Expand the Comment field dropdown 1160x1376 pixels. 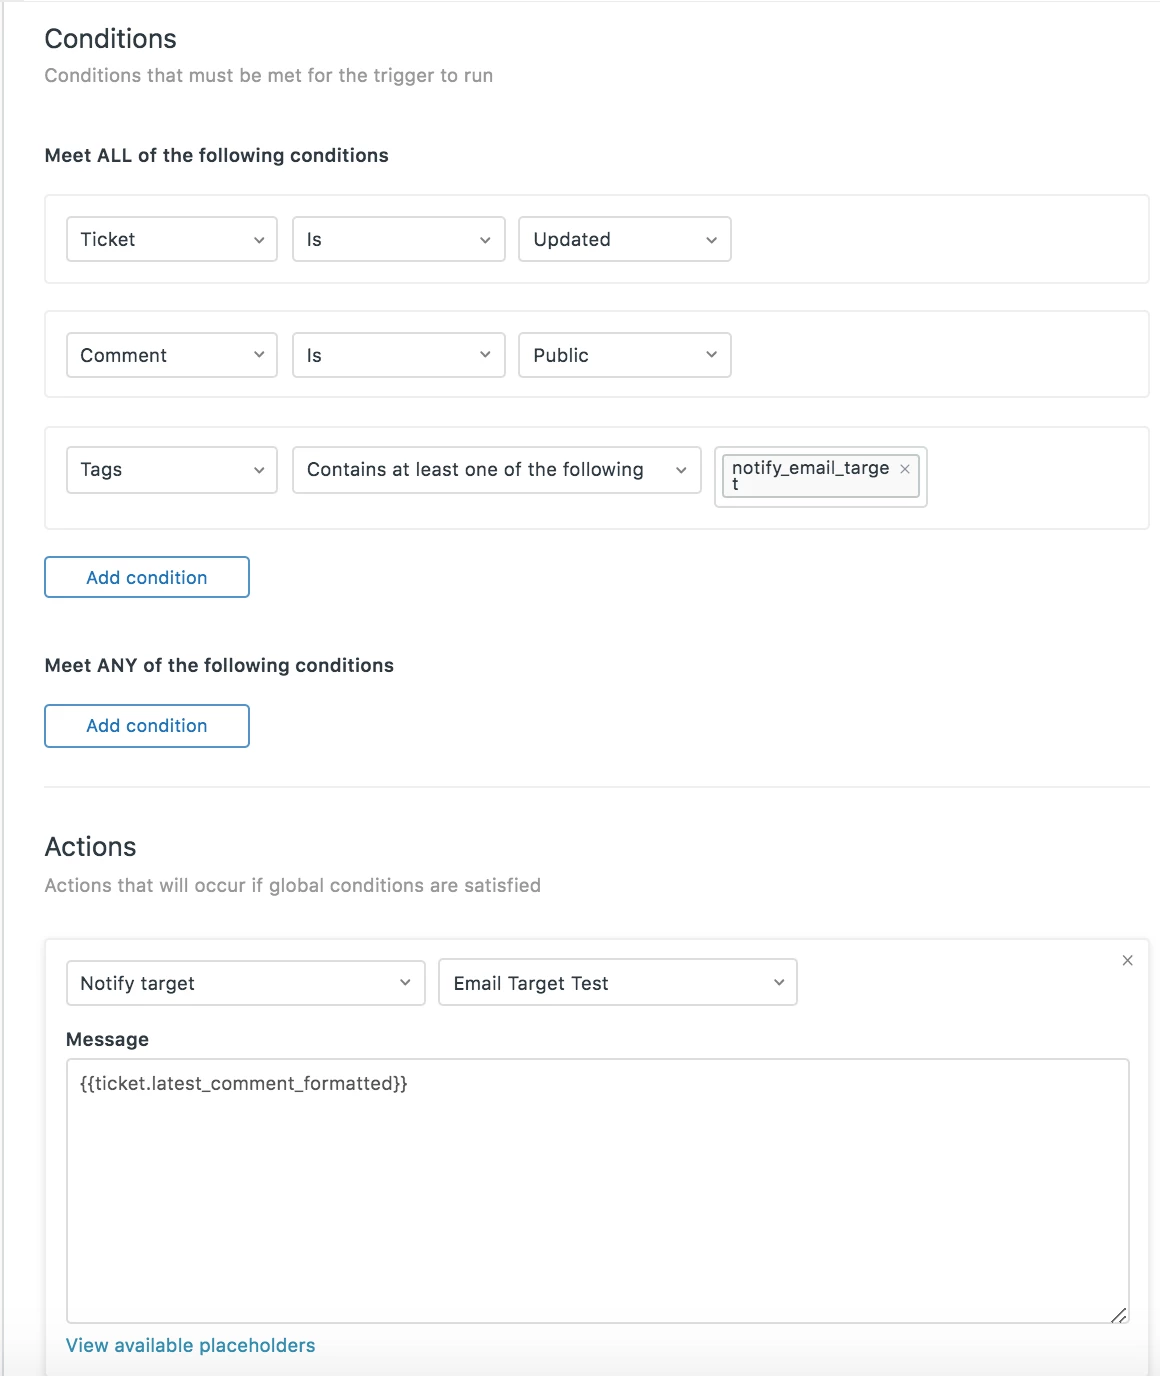click(171, 356)
